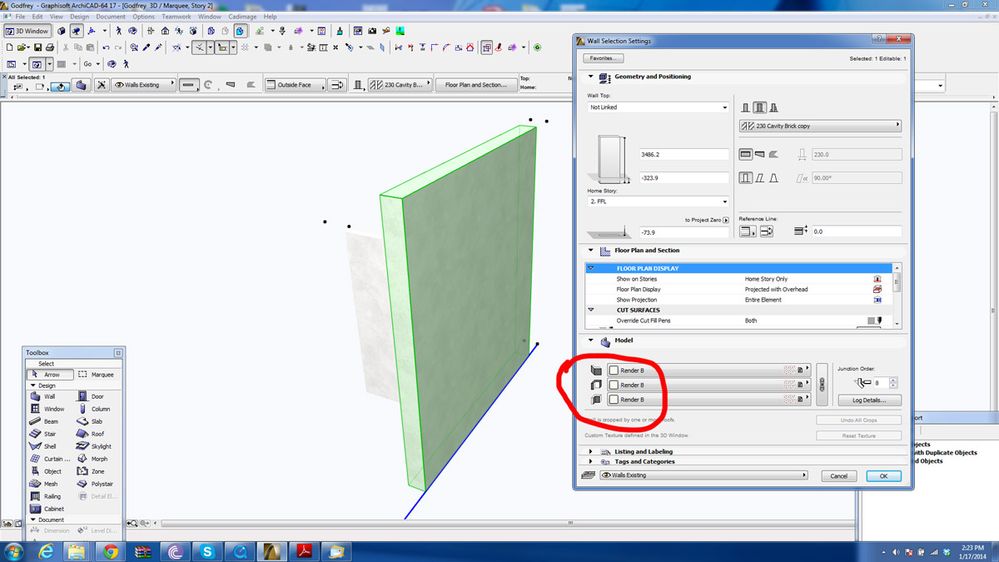Screen dimensions: 999x562
Task: Expand the Listing and Labeling panel
Action: pyautogui.click(x=591, y=451)
